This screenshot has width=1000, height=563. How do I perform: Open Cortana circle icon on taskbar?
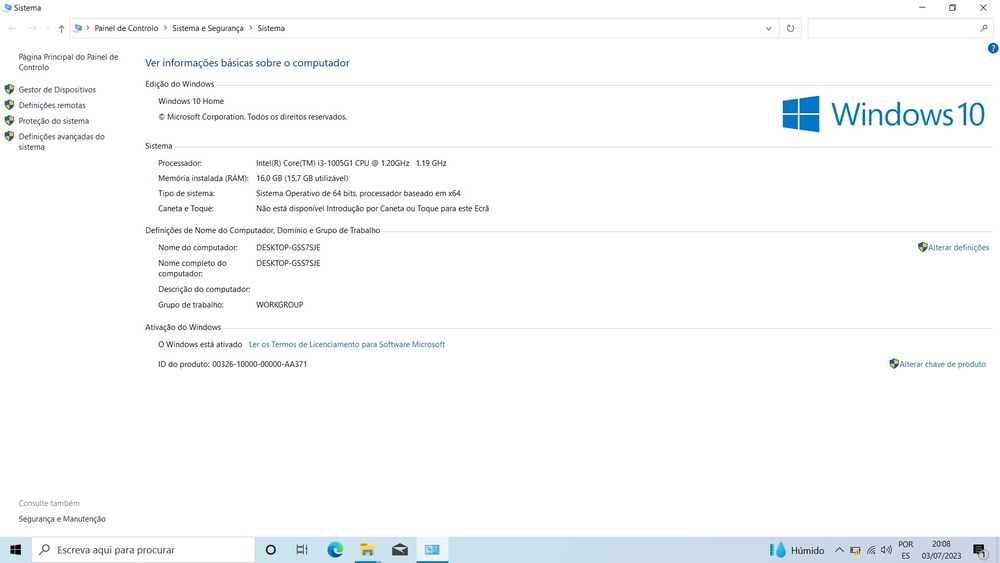tap(270, 550)
